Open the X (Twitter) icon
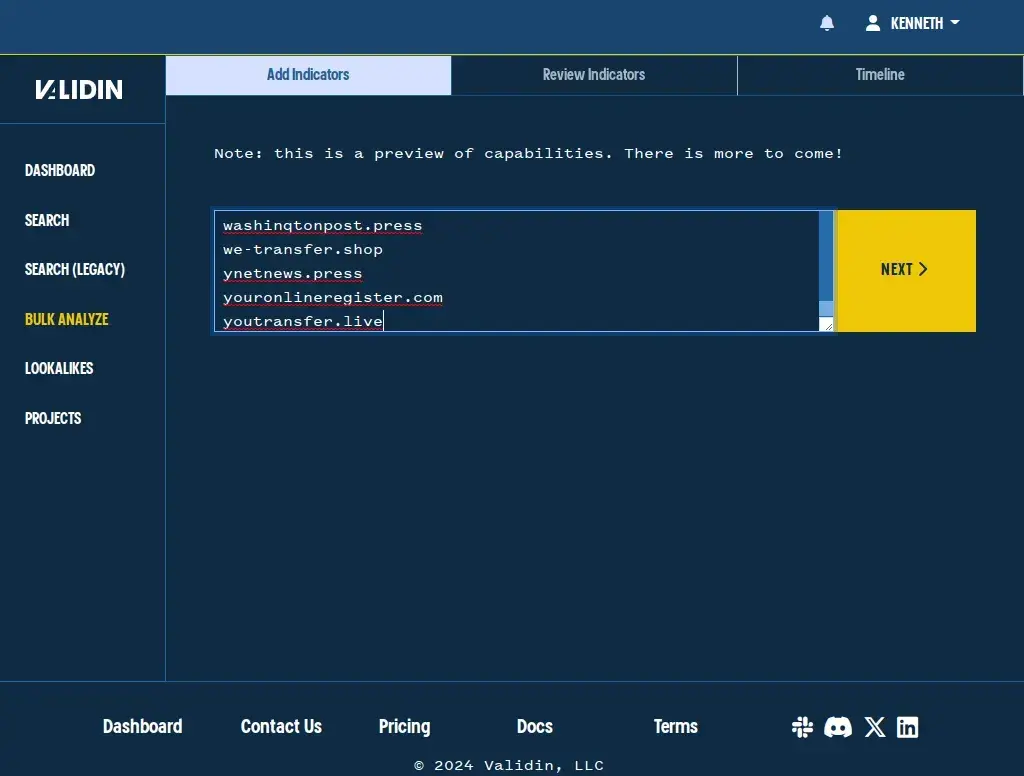Image resolution: width=1024 pixels, height=776 pixels. (875, 727)
